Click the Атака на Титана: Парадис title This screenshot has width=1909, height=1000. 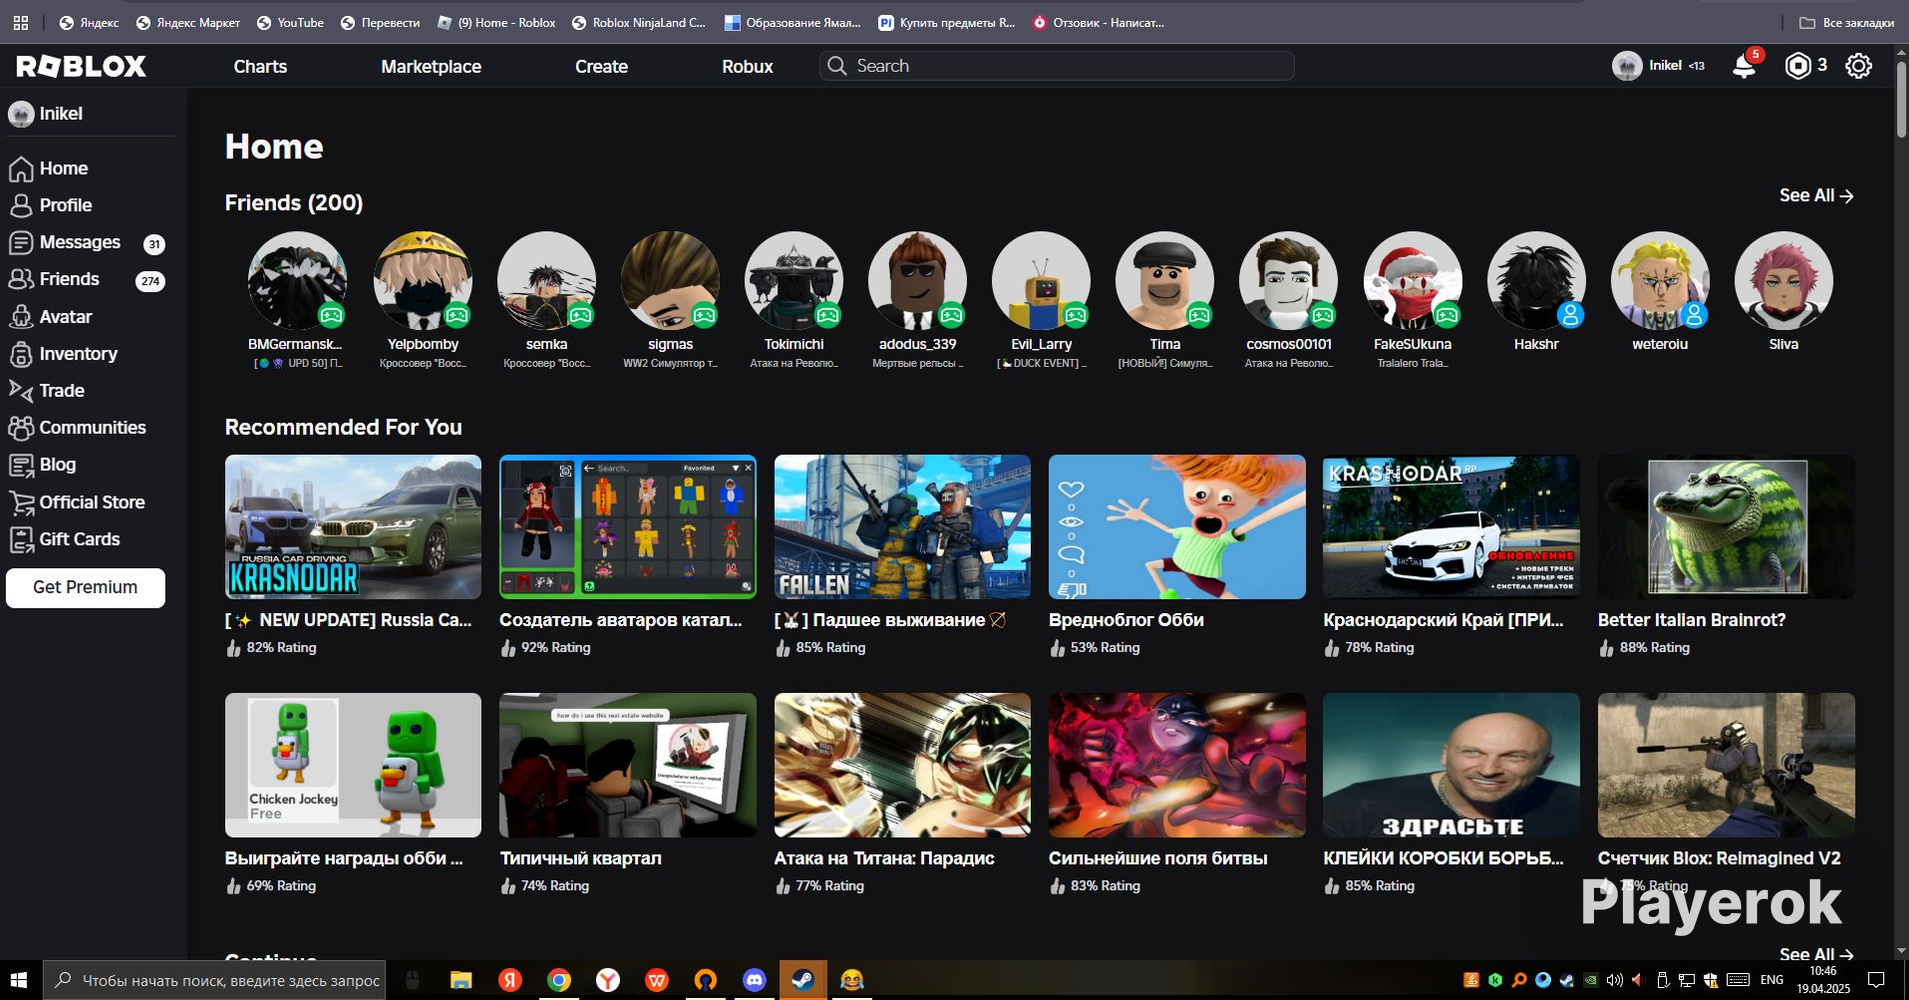coord(884,858)
